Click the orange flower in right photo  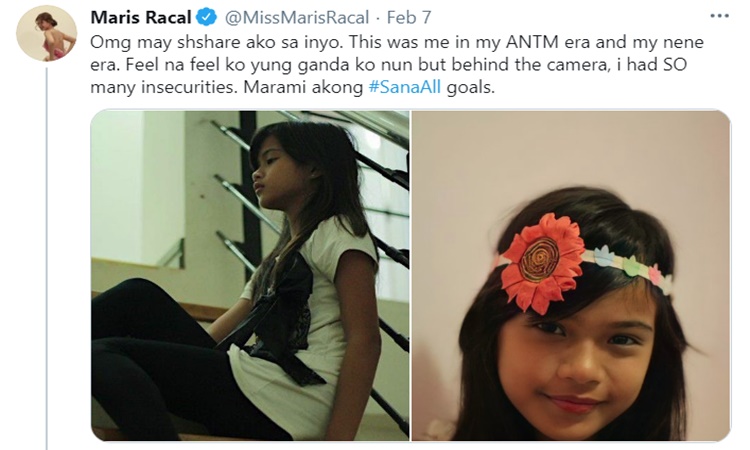click(x=542, y=260)
